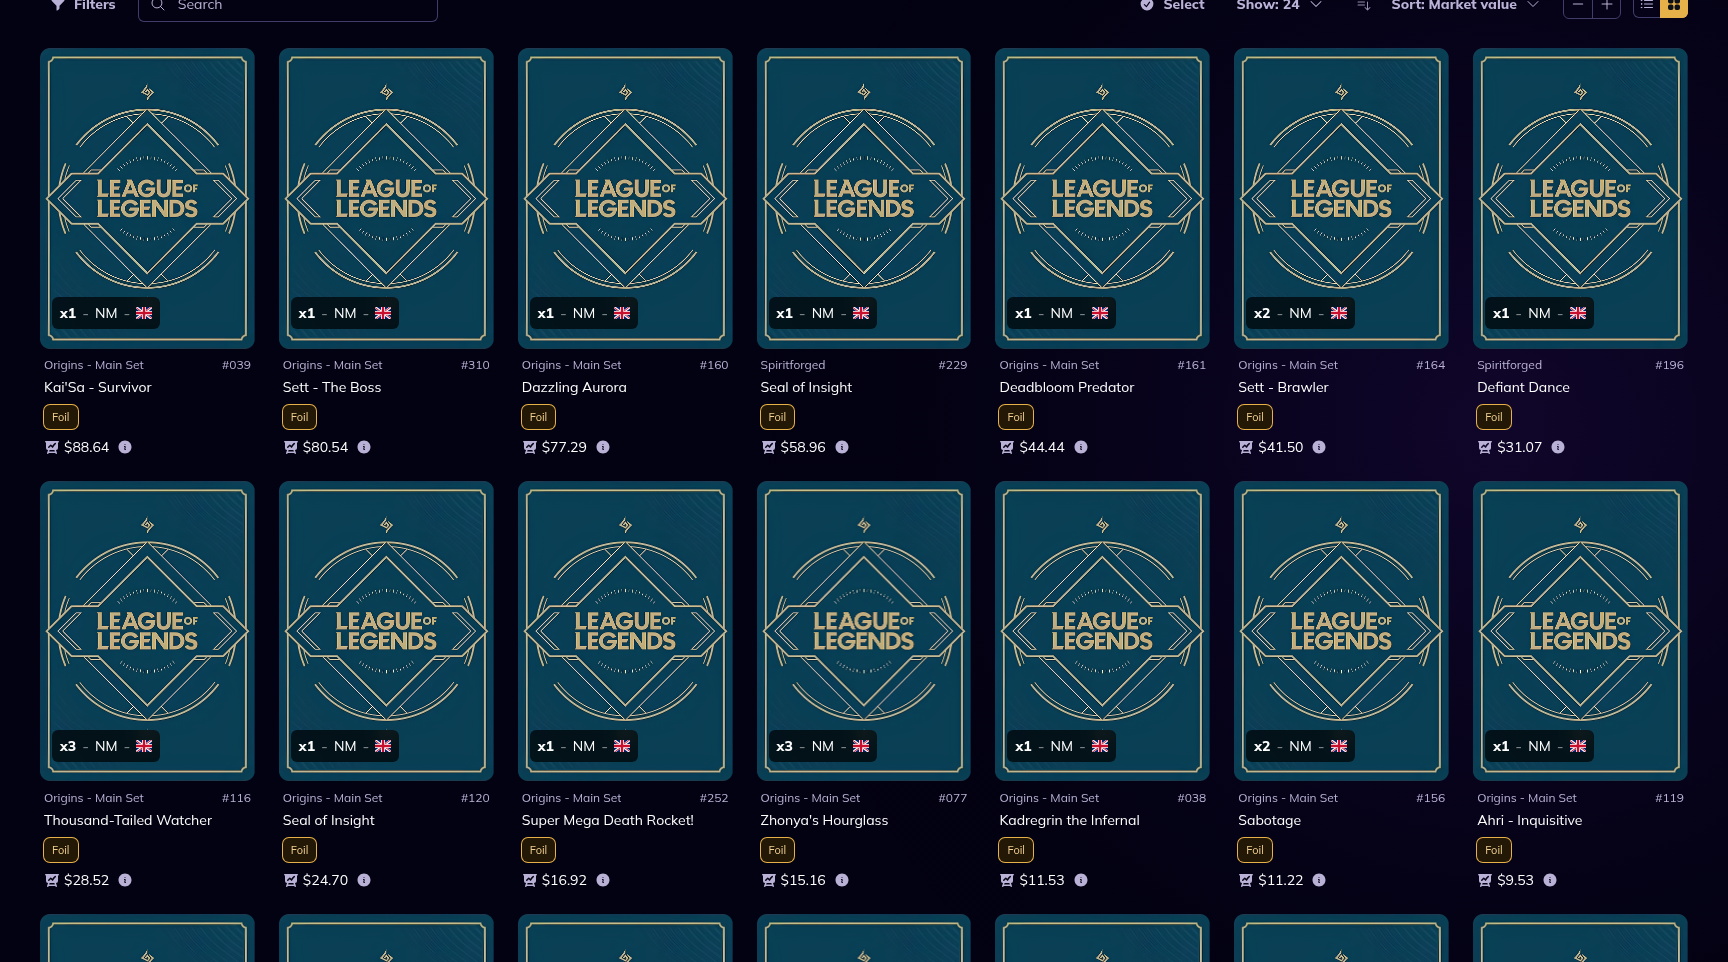Open the Filters panel
The height and width of the screenshot is (962, 1728).
[x=83, y=6]
